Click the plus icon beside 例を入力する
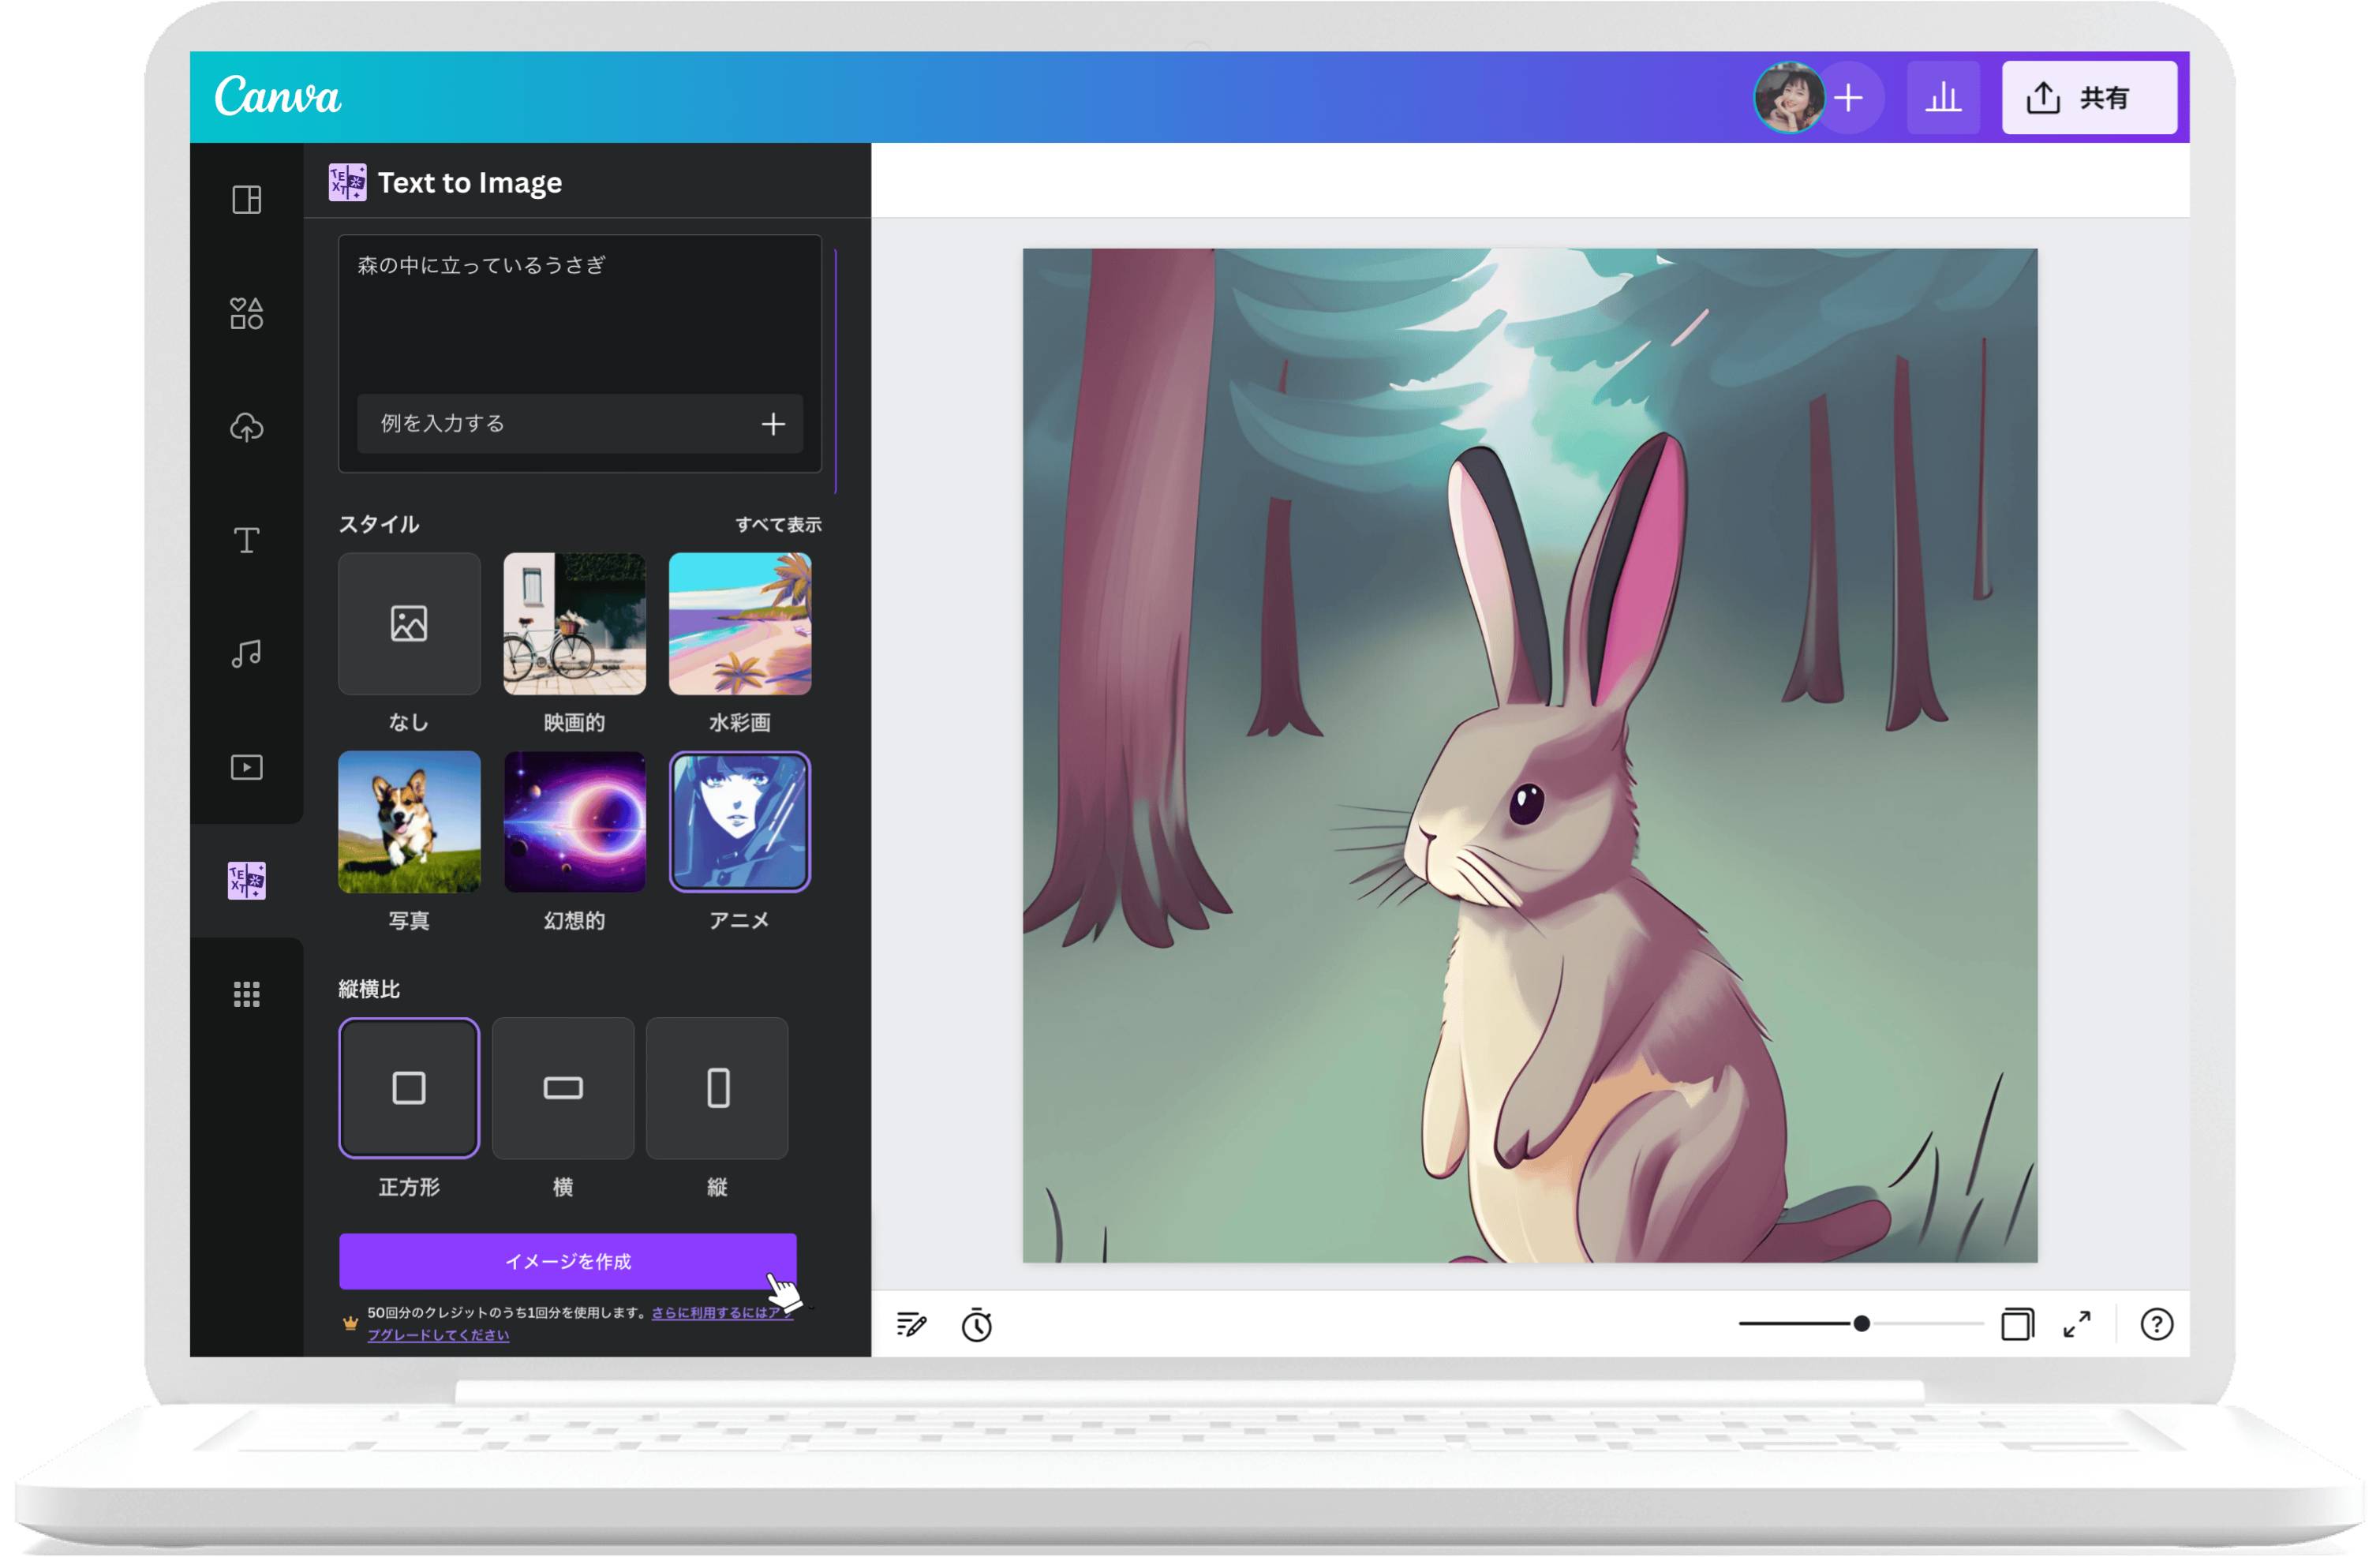This screenshot has height=1557, width=2380. 773,424
